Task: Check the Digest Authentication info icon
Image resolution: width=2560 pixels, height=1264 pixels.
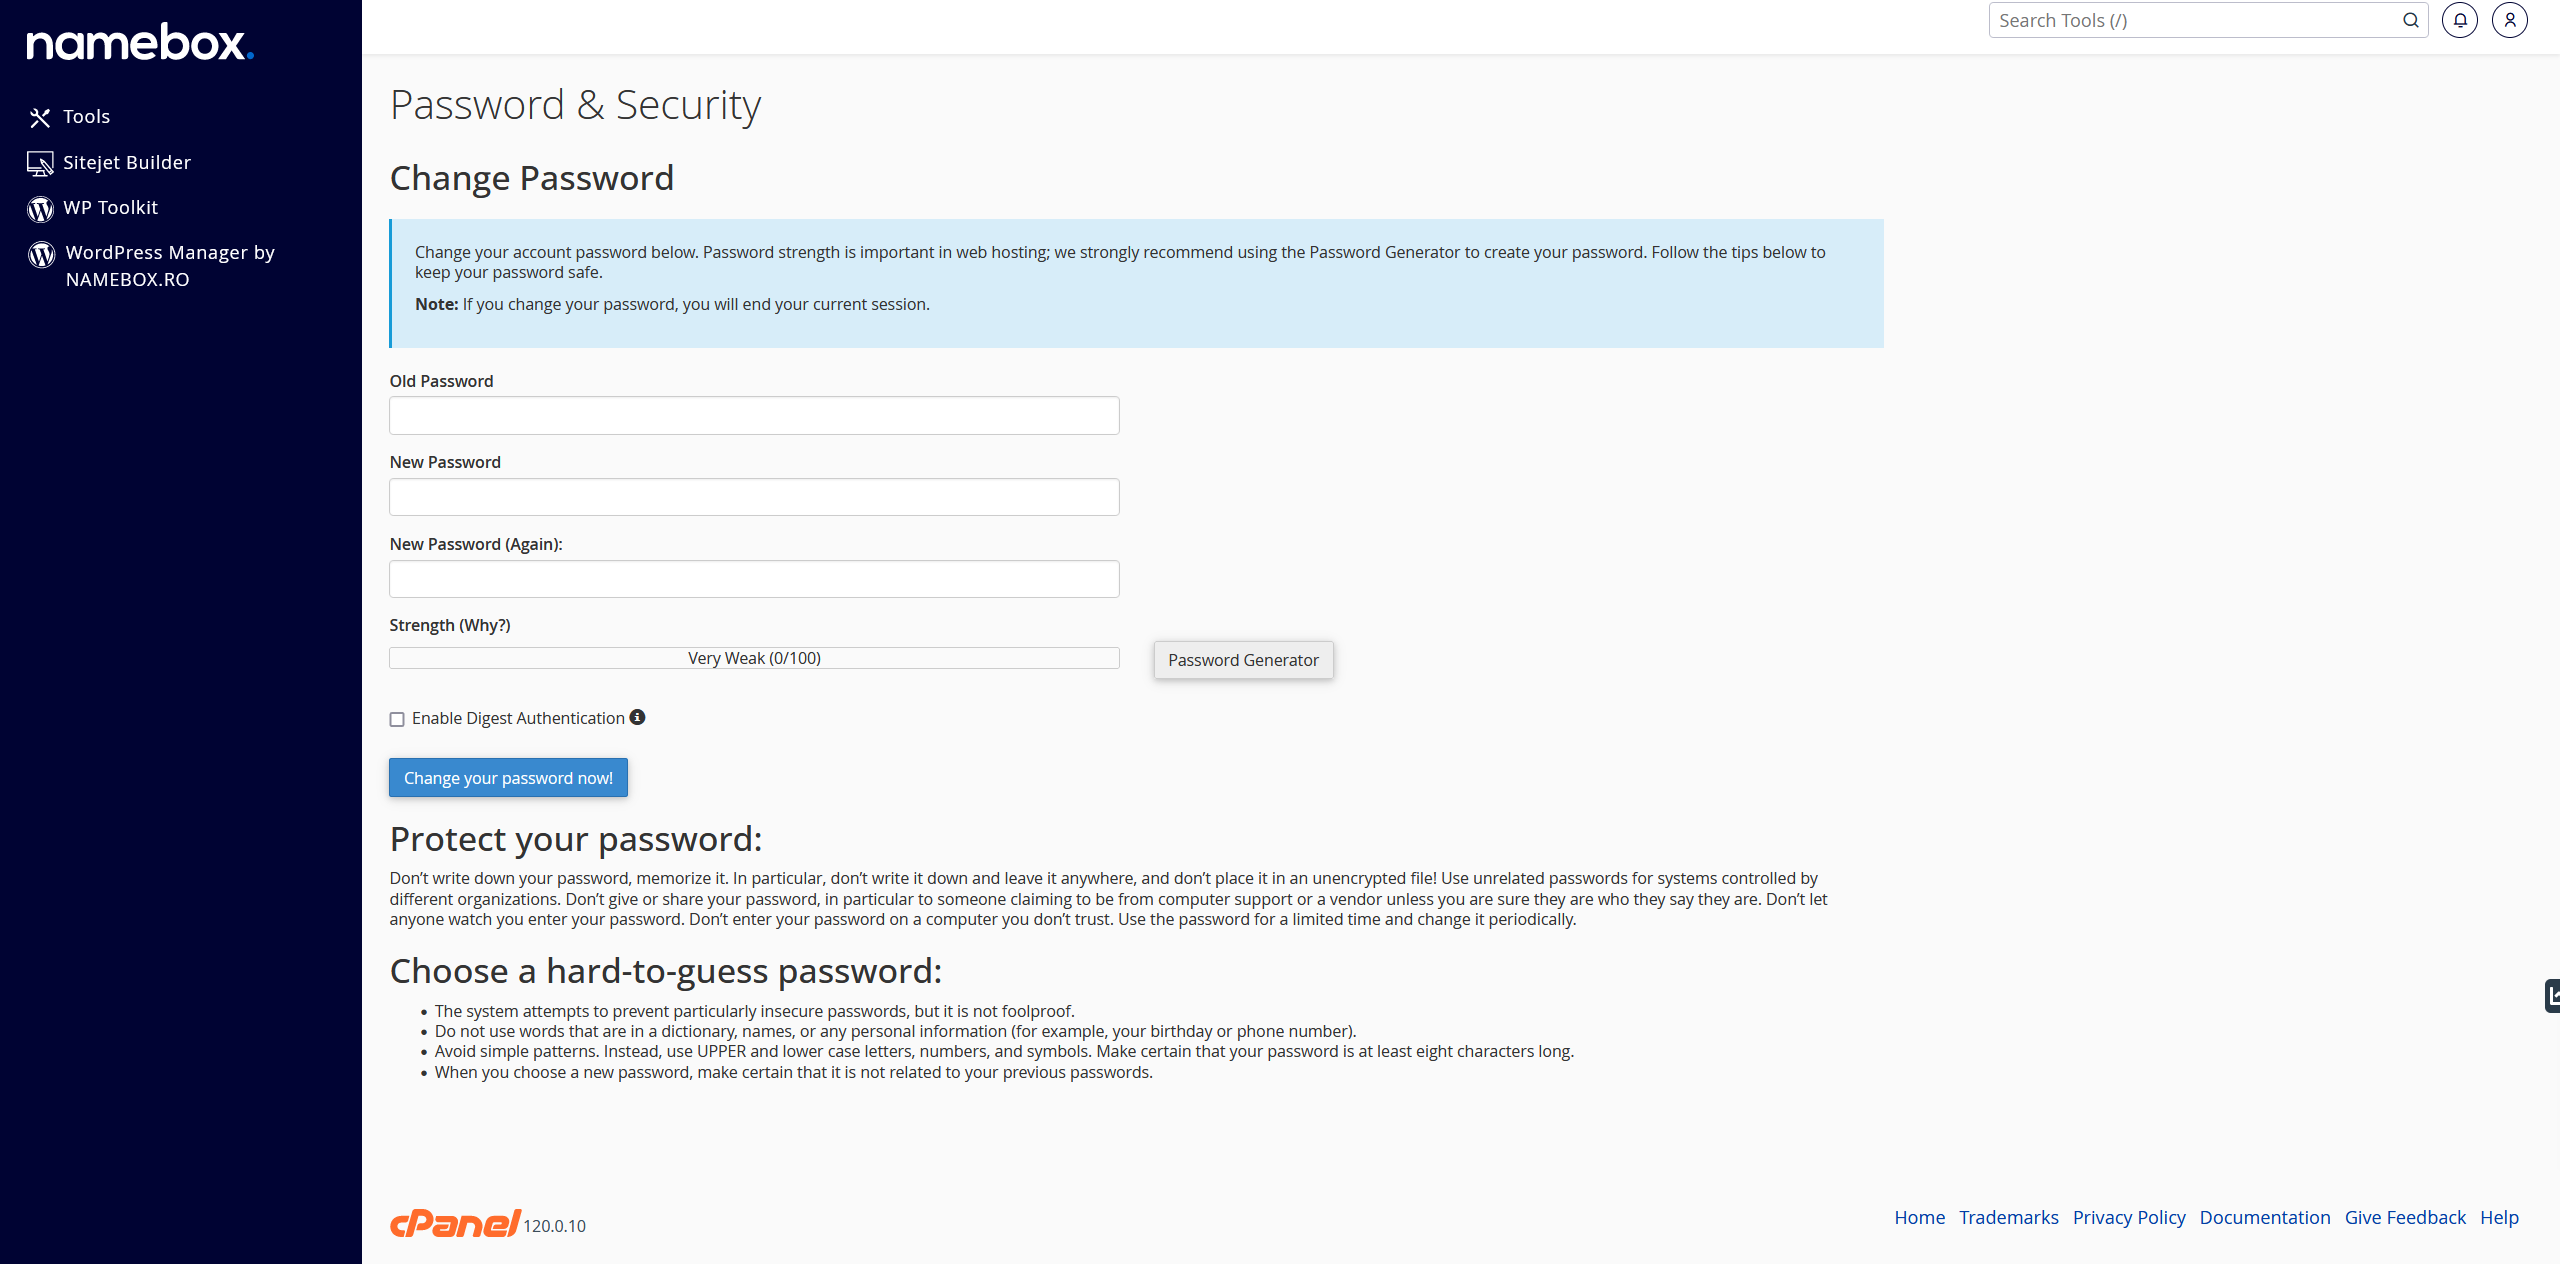Action: [x=638, y=717]
